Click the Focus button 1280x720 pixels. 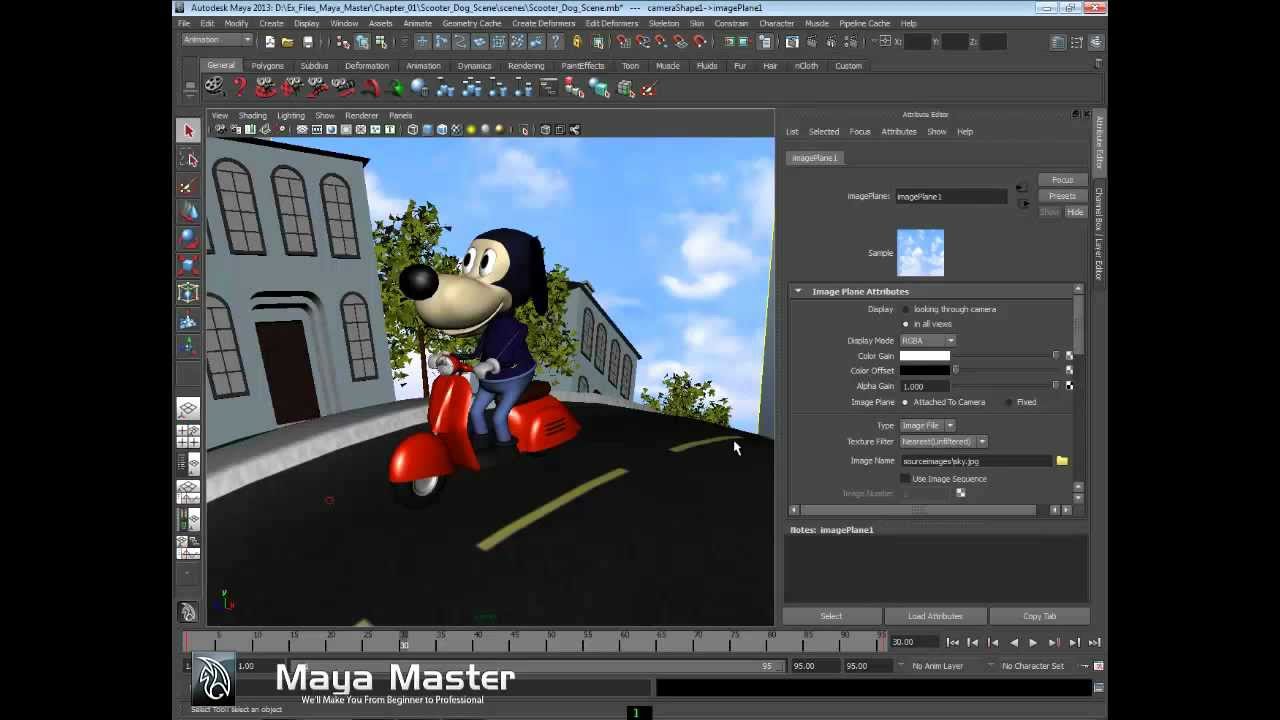pyautogui.click(x=1062, y=180)
